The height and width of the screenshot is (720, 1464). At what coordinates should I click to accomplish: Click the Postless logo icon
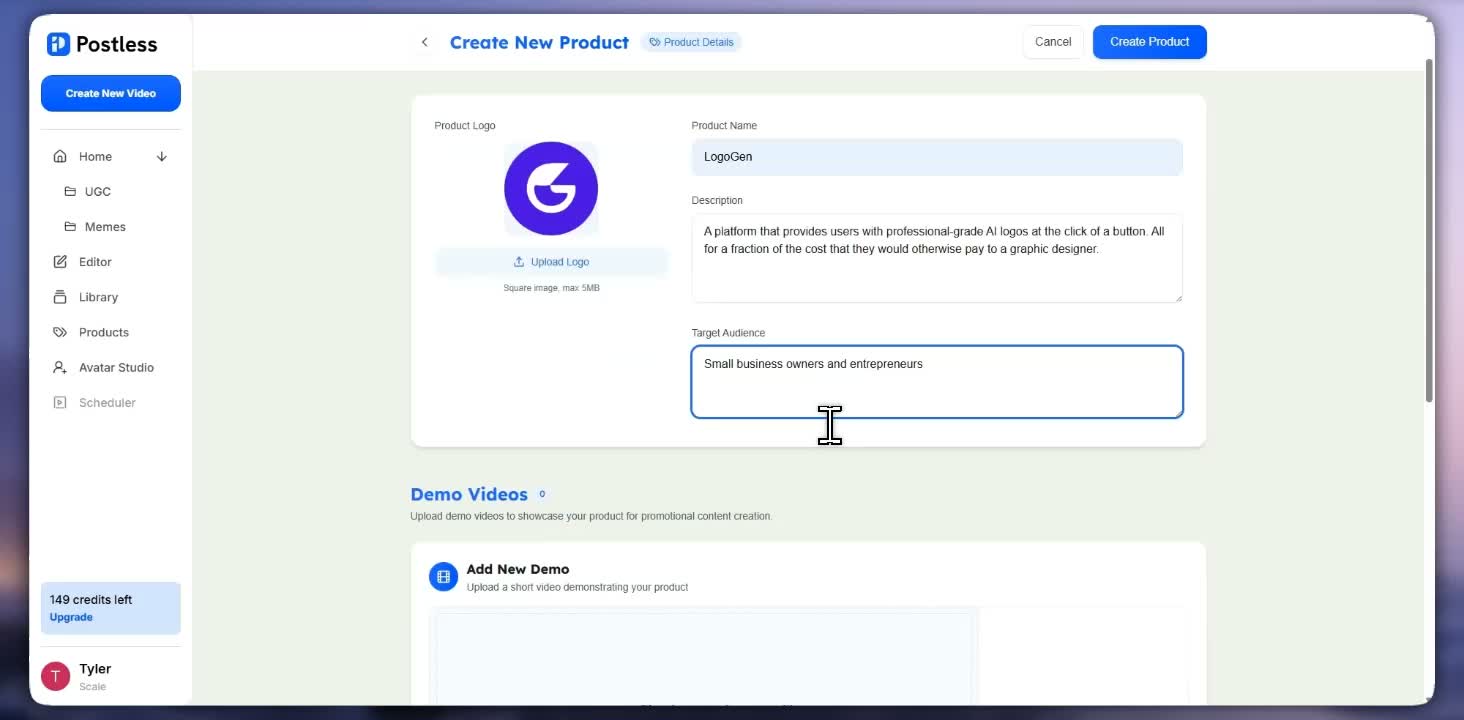click(58, 44)
